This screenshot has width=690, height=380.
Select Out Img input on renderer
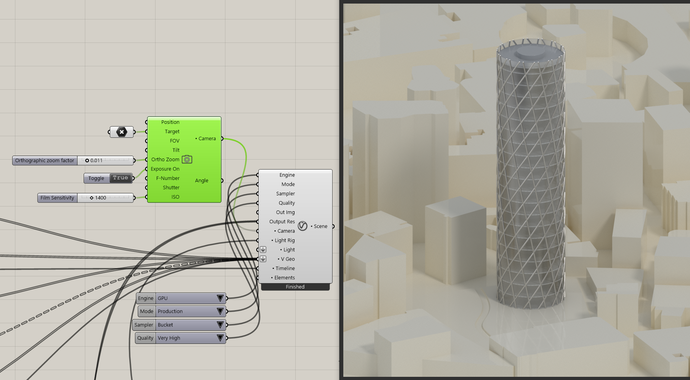pyautogui.click(x=285, y=212)
